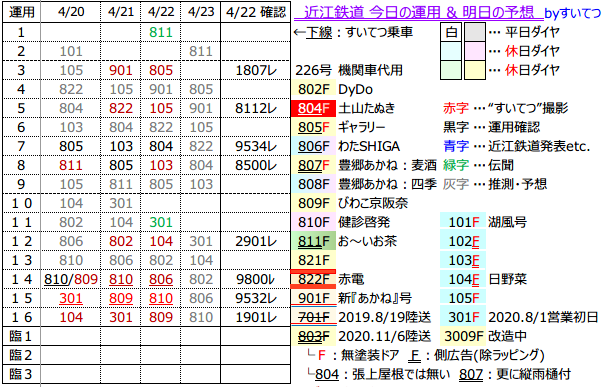Select the 4/21 column header
This screenshot has width=609, height=387.
click(x=121, y=12)
